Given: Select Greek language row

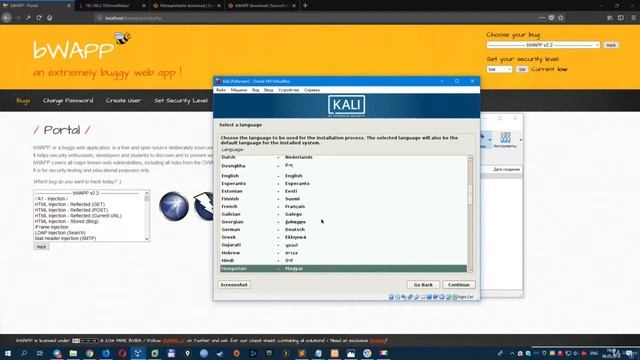Looking at the screenshot, I should (x=343, y=237).
